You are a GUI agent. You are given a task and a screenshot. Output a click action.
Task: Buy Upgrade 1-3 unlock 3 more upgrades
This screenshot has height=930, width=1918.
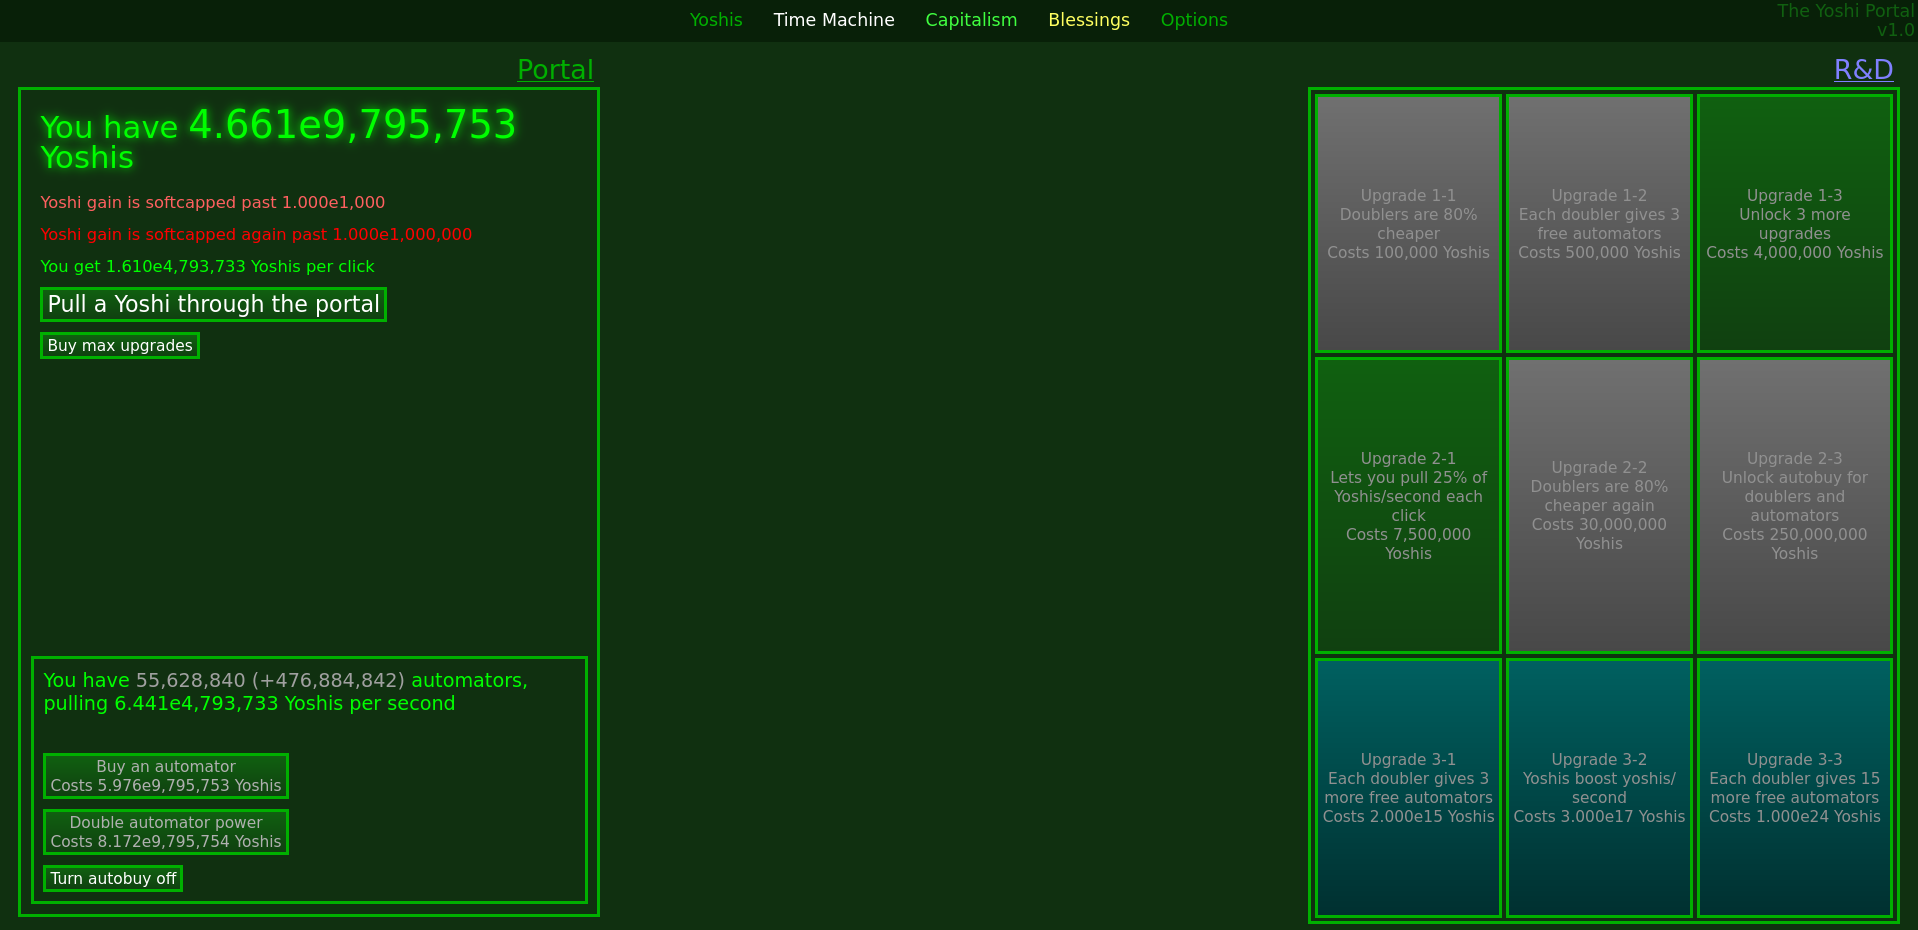coord(1794,224)
